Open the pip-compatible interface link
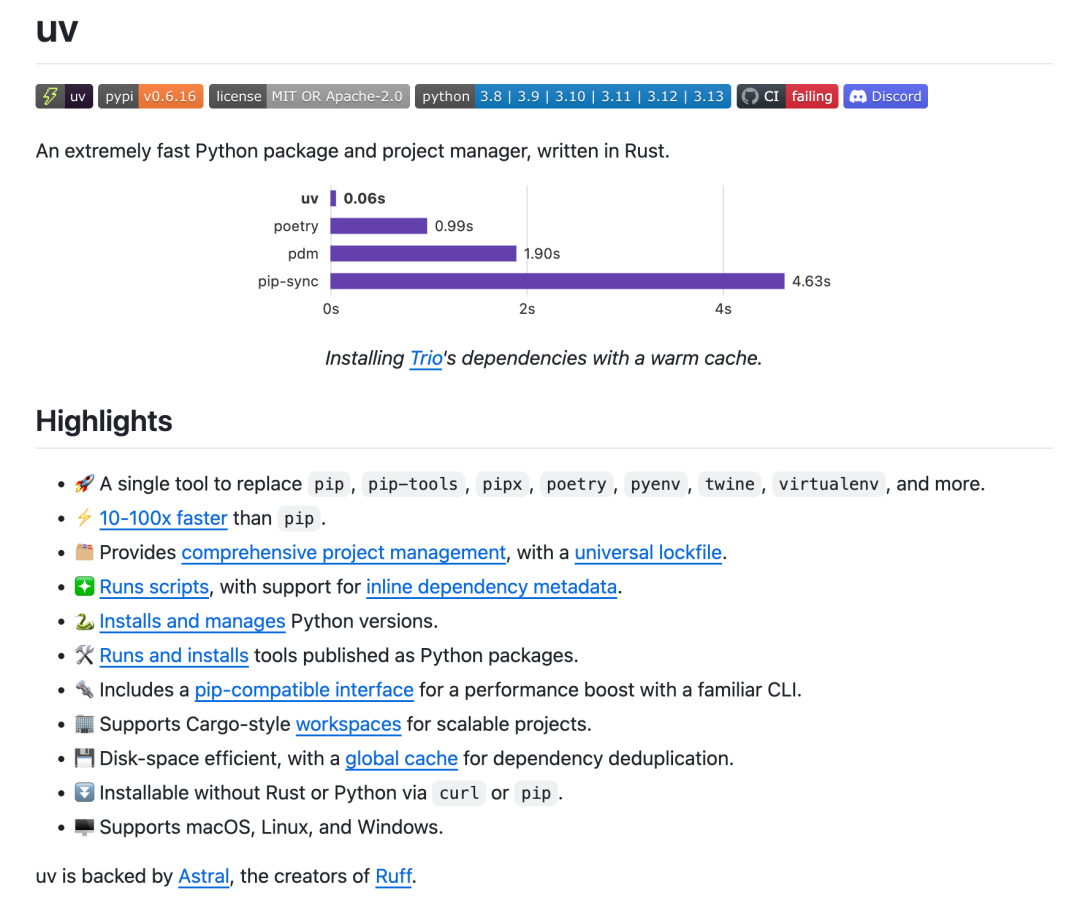Image resolution: width=1080 pixels, height=900 pixels. pyautogui.click(x=304, y=690)
